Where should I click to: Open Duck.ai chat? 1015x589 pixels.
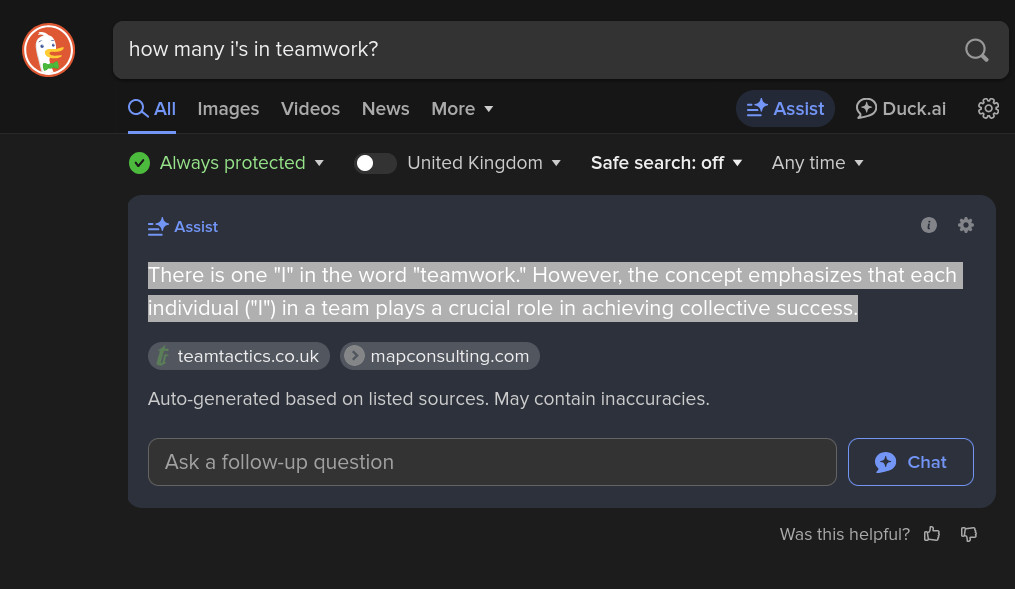point(900,109)
